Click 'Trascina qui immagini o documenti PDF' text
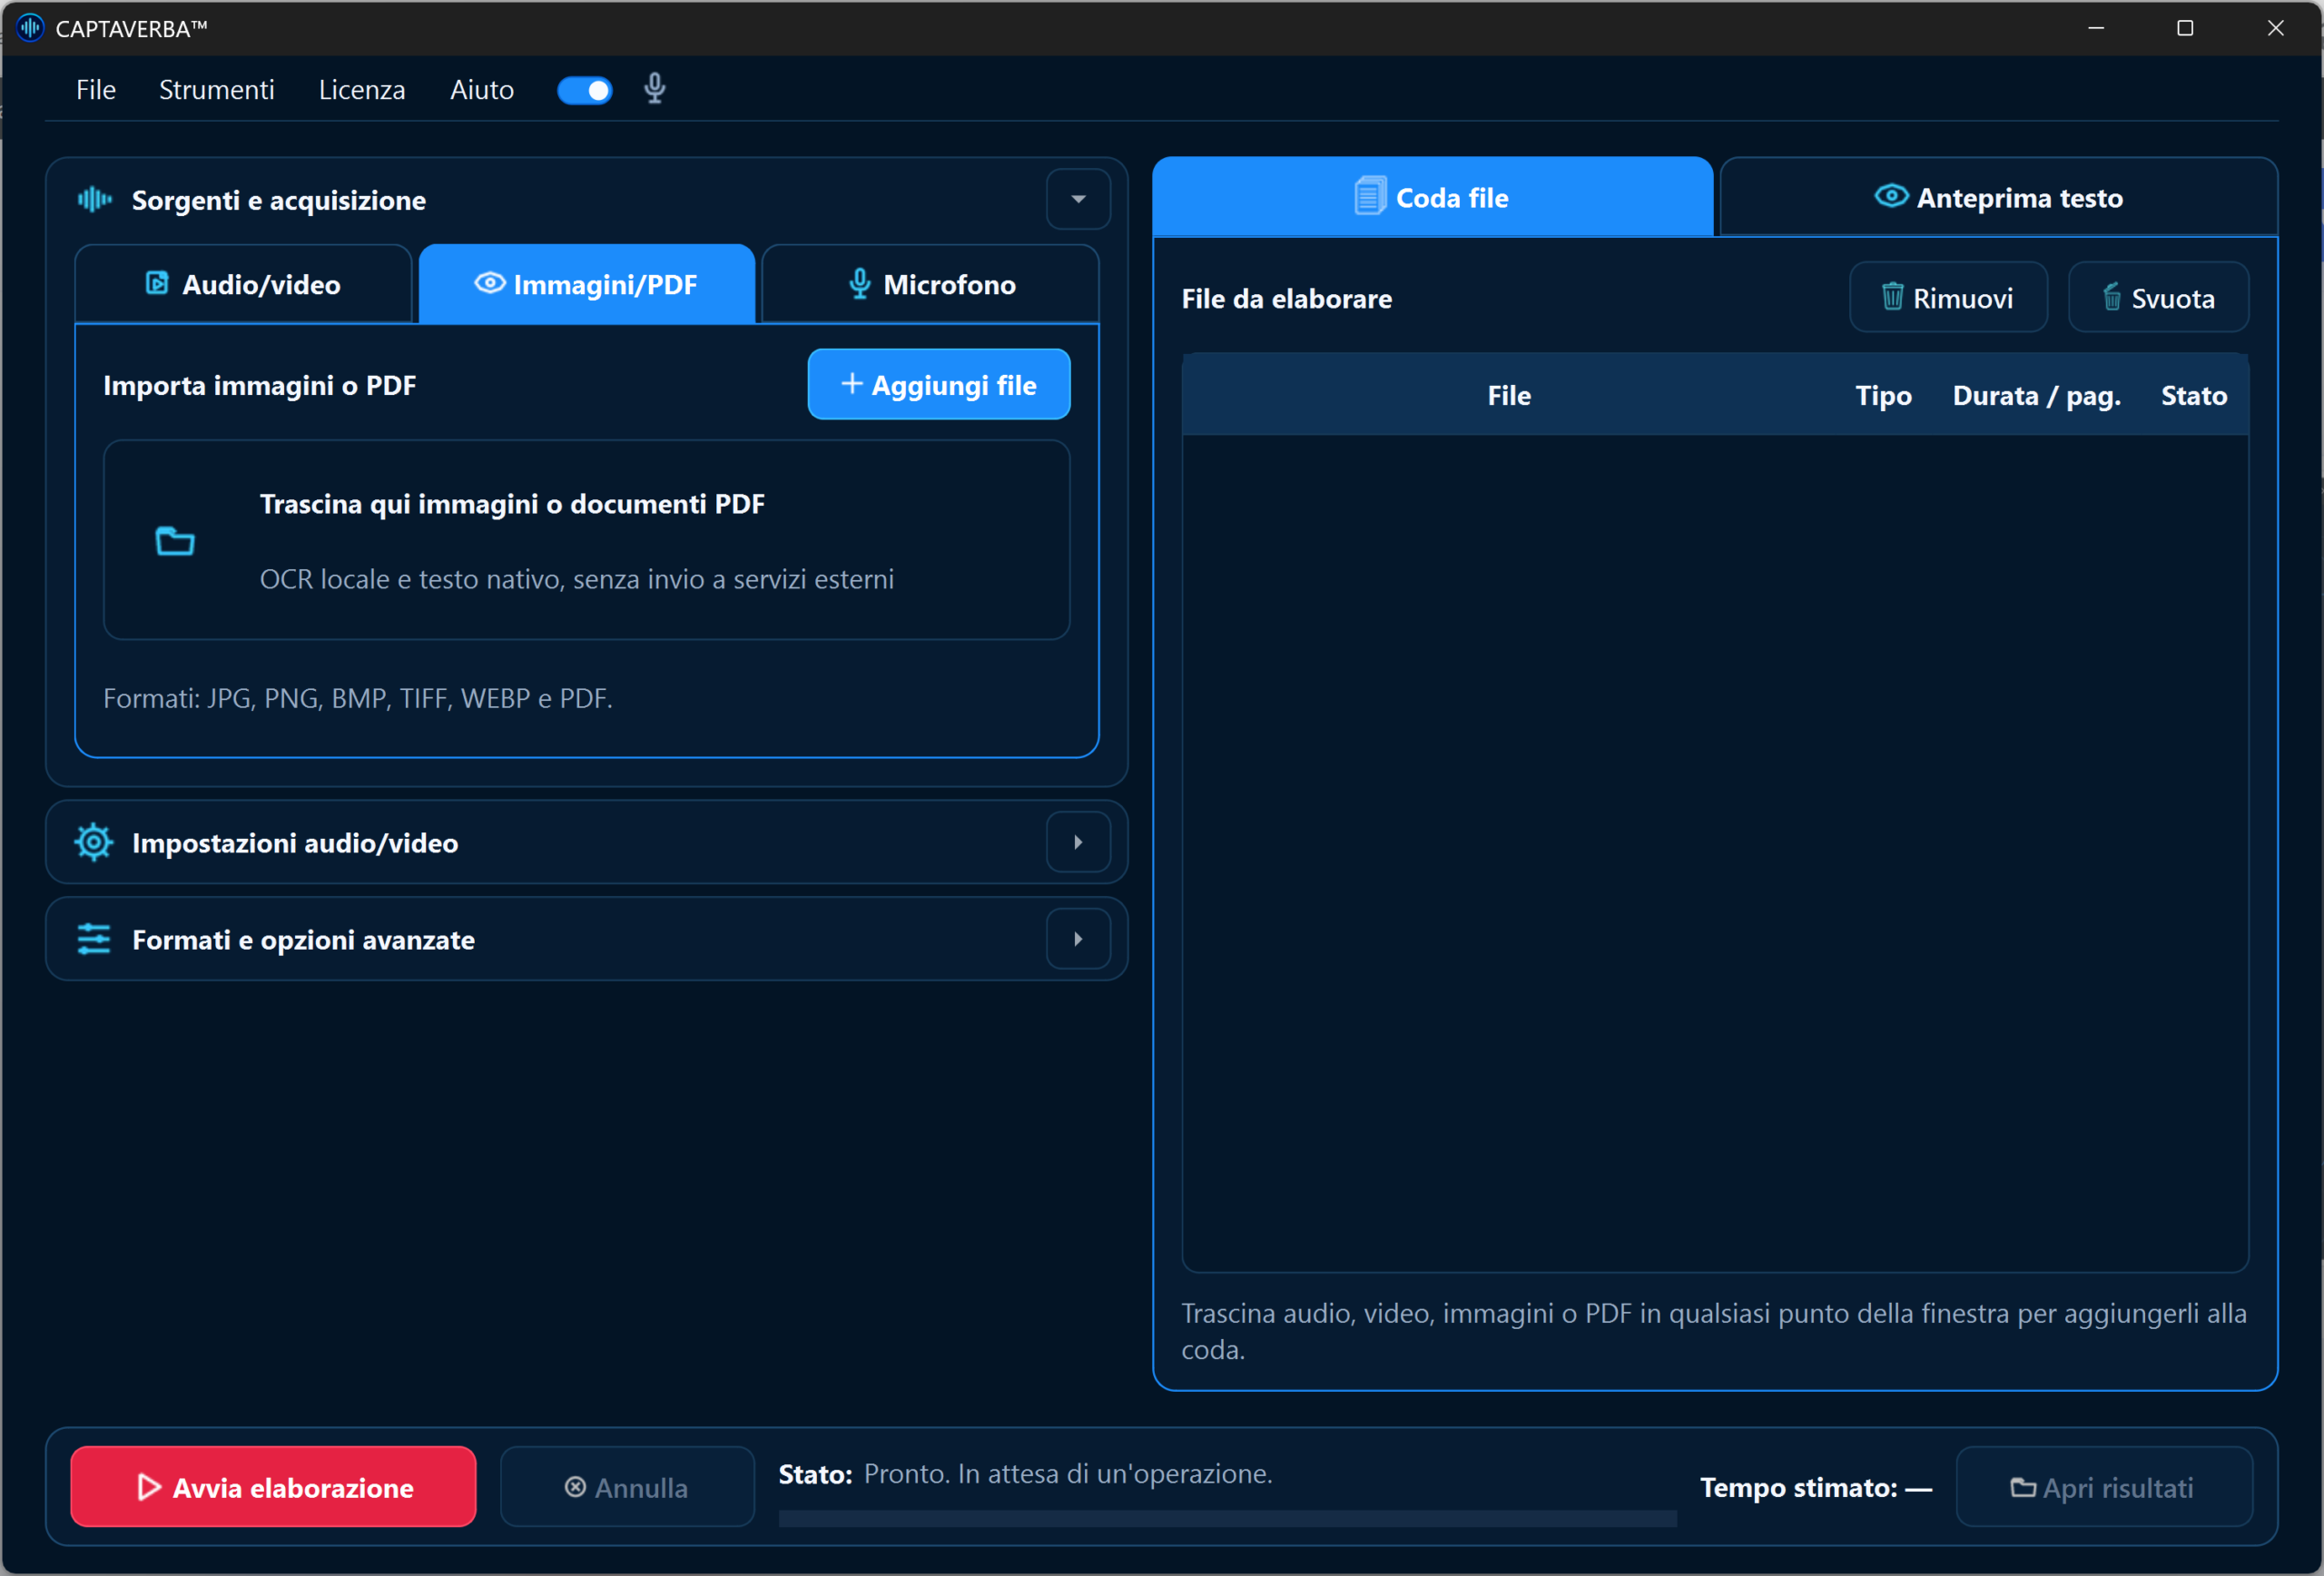2324x1576 pixels. click(512, 503)
